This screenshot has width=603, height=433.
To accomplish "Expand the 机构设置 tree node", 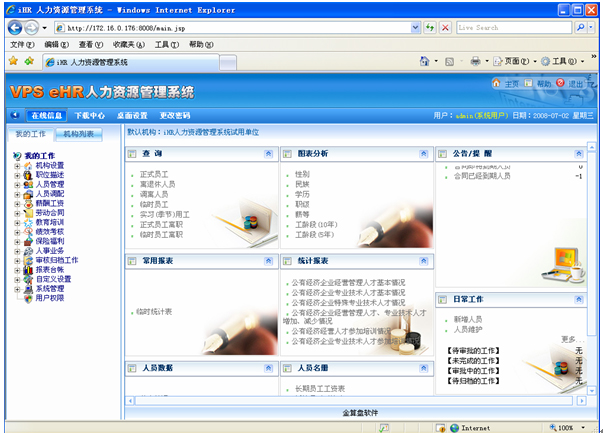I will point(17,166).
